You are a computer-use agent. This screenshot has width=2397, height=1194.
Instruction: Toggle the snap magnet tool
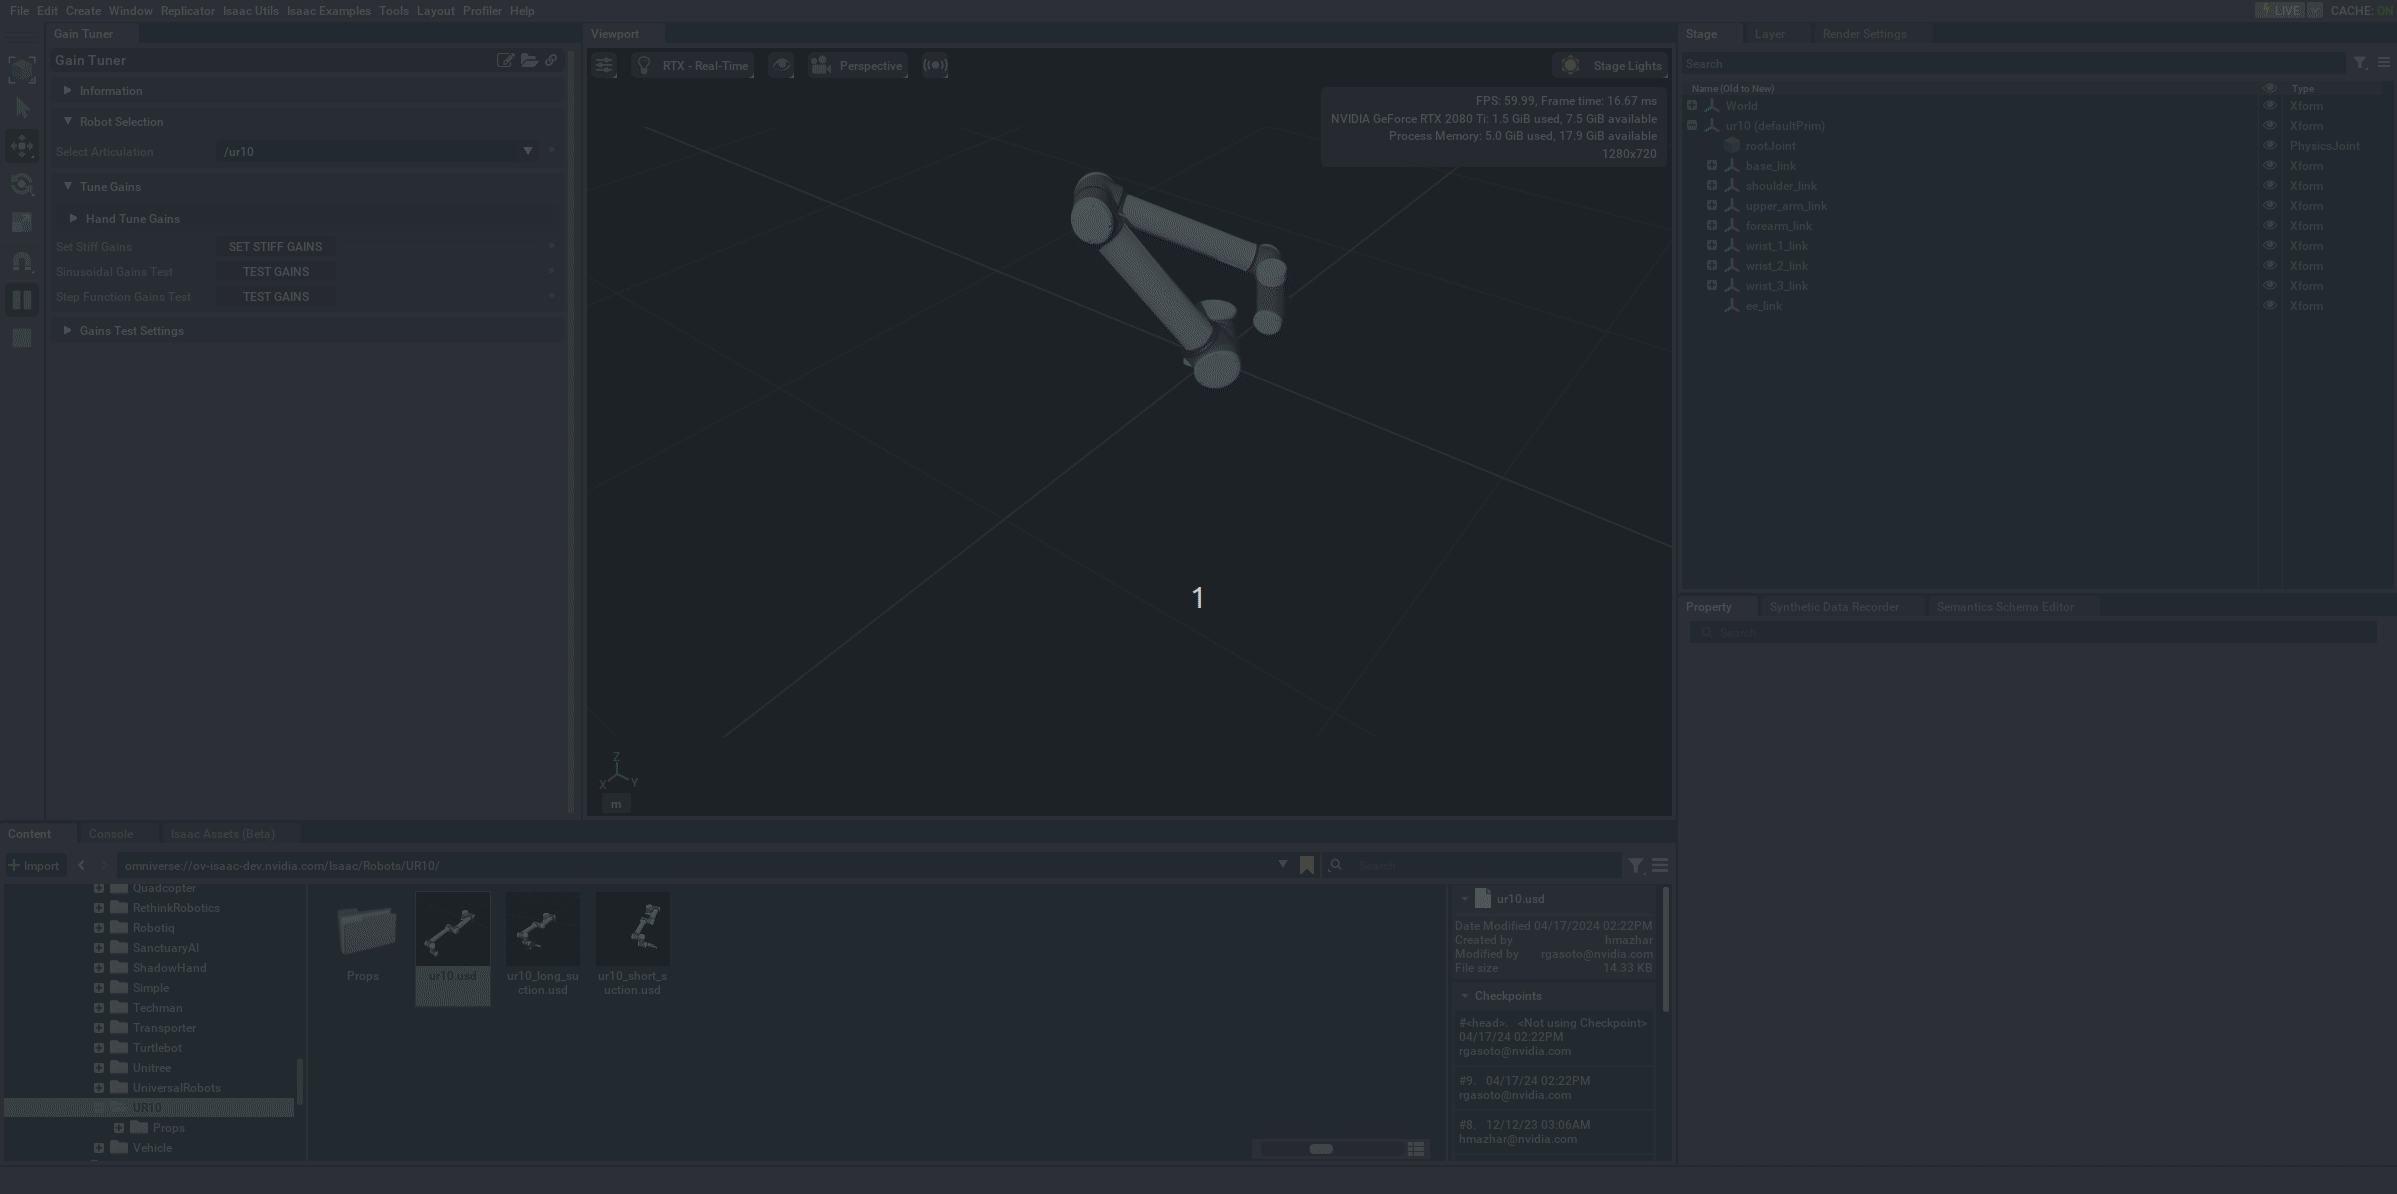coord(22,261)
